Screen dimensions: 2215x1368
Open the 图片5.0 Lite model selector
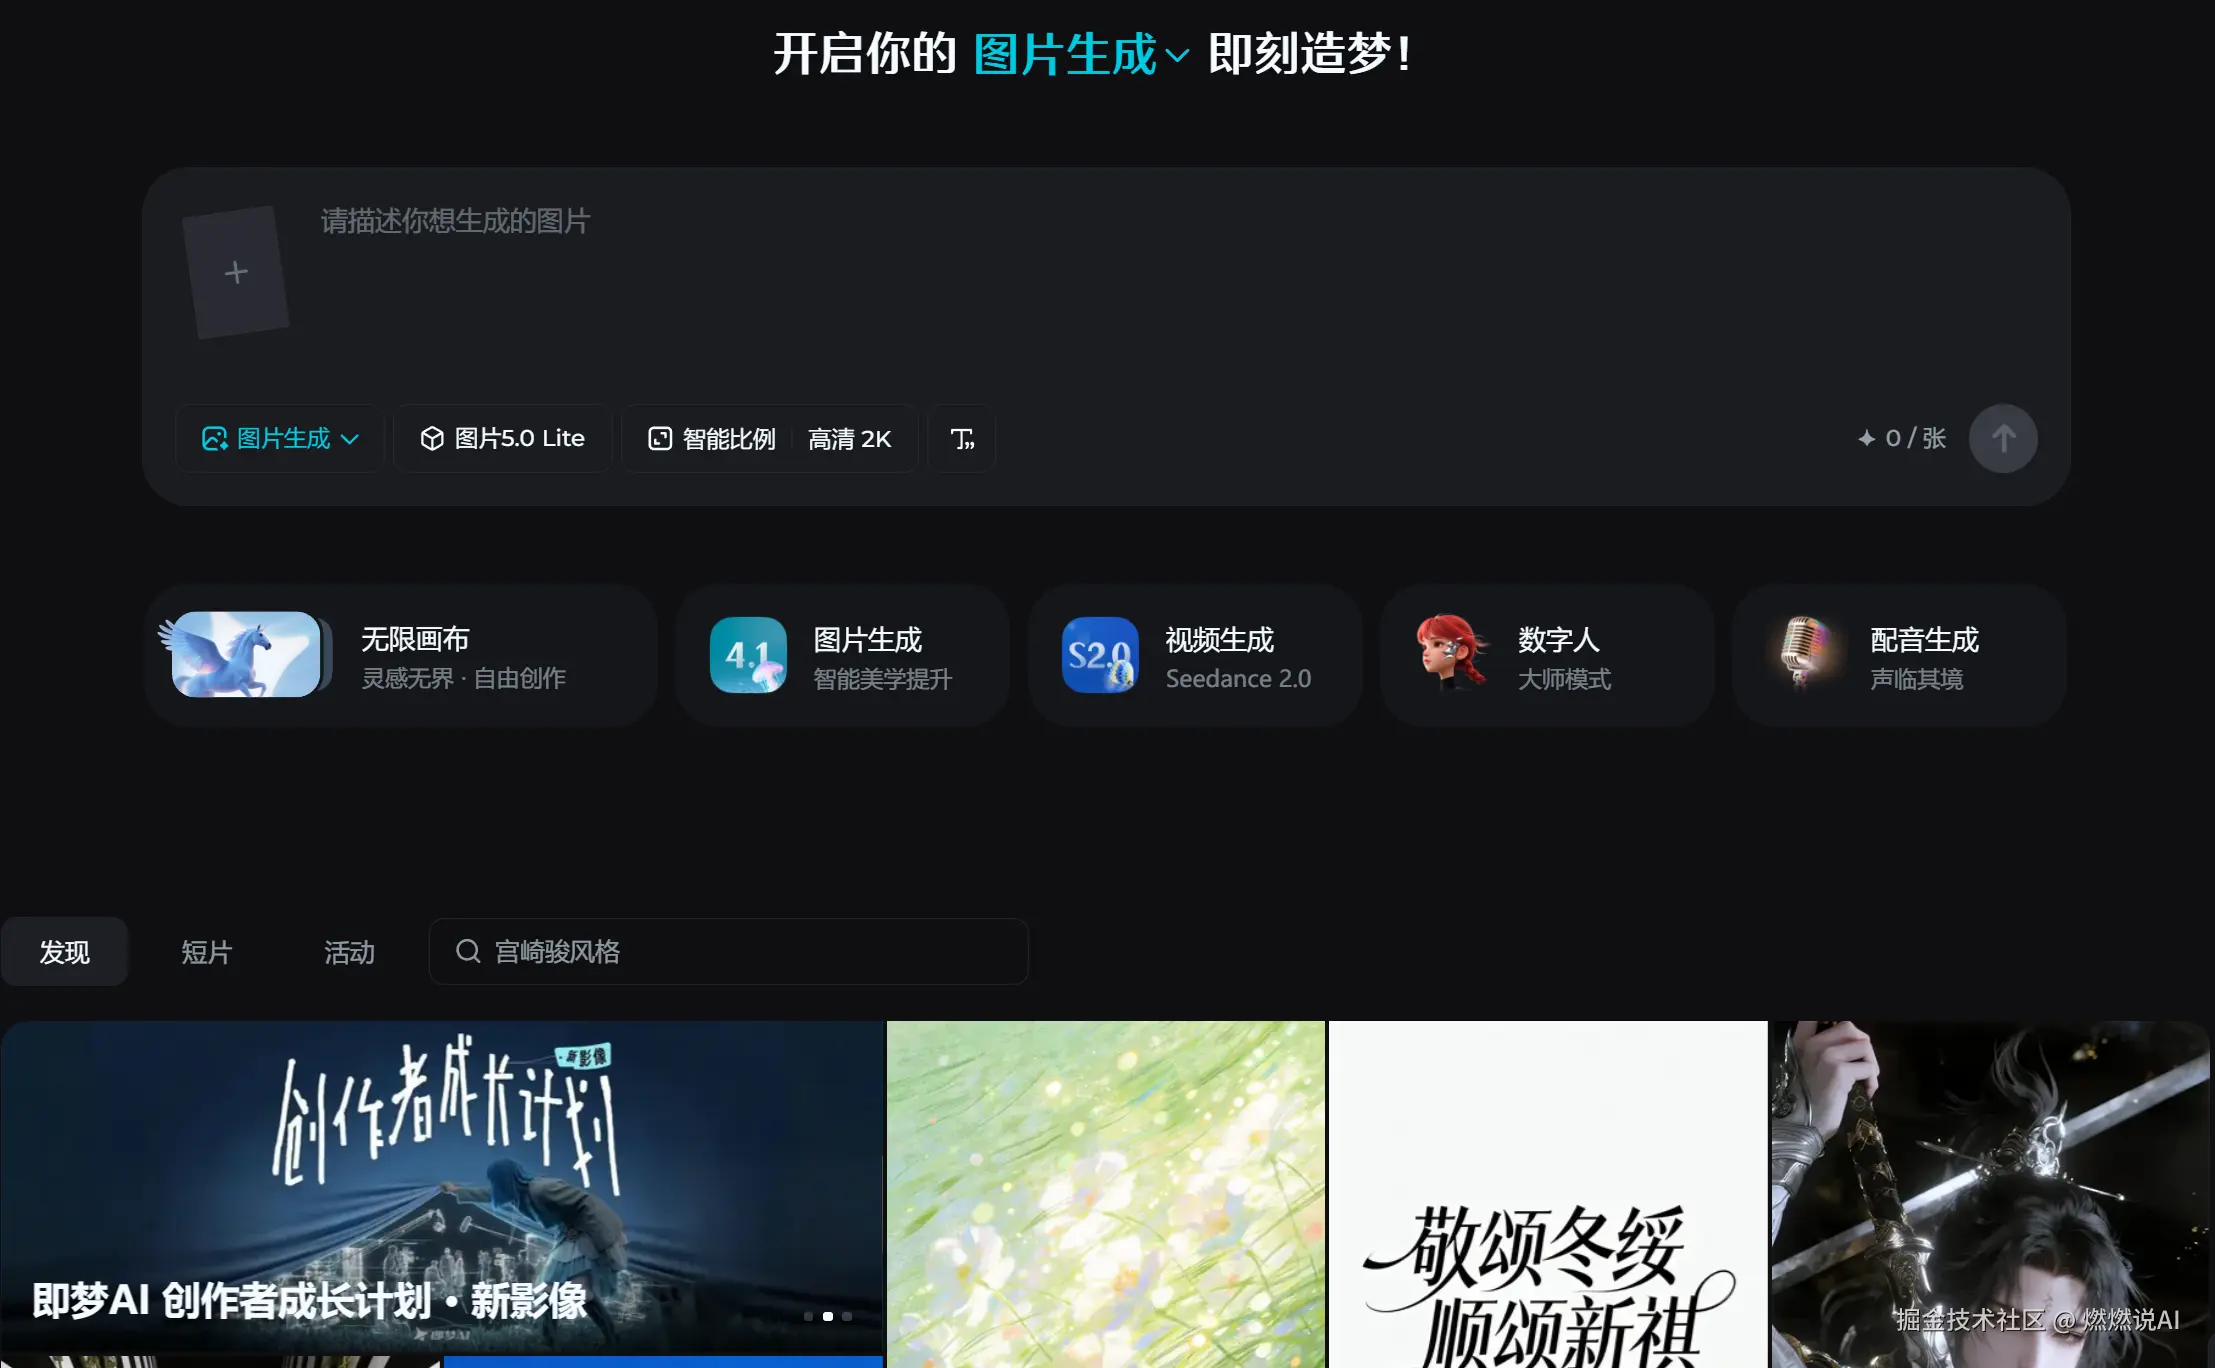click(502, 438)
